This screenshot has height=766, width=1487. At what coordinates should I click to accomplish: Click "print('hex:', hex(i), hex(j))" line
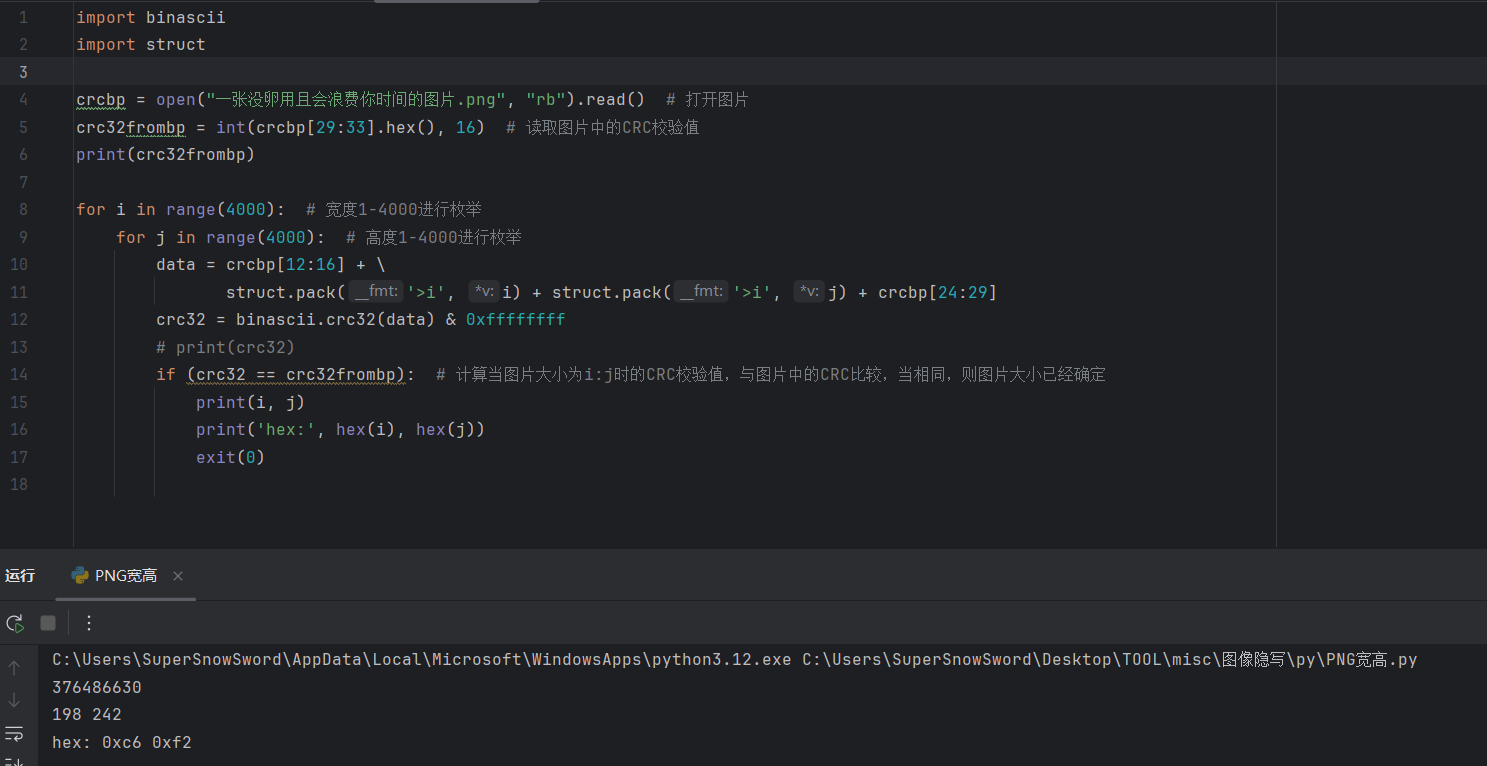[341, 429]
